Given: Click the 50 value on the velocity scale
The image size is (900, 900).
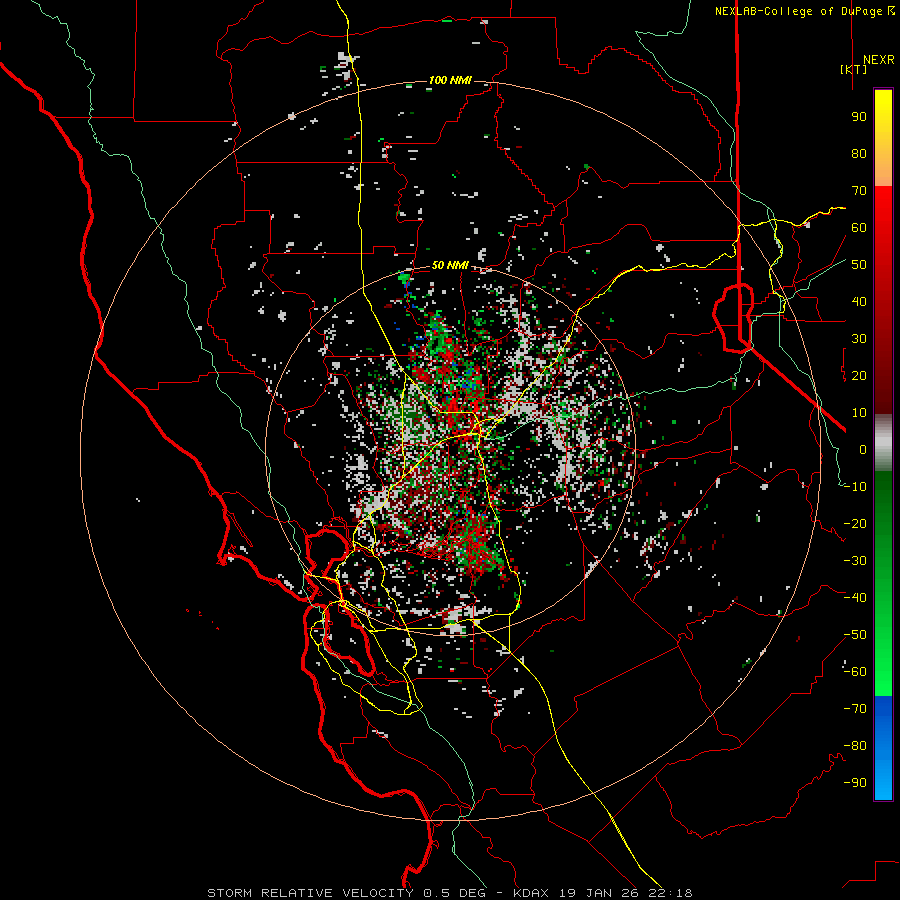Looking at the screenshot, I should [x=859, y=265].
